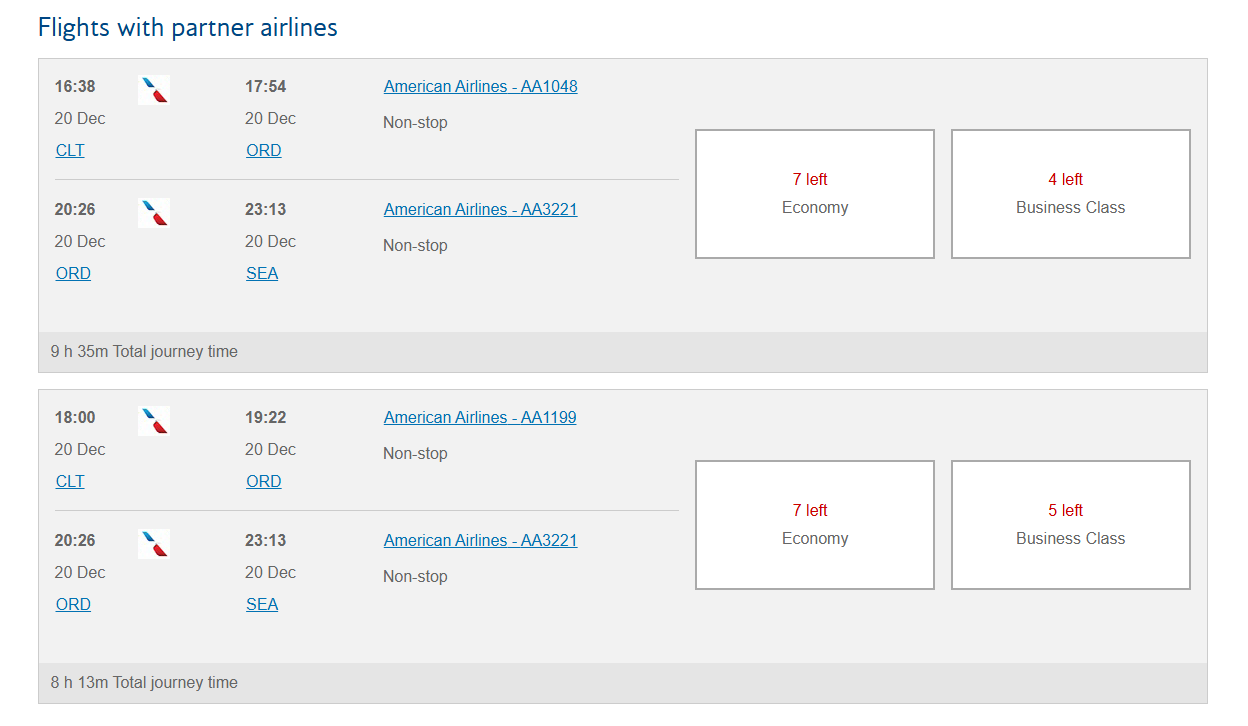Open American Airlines - AA1048 flight details
This screenshot has width=1248, height=726.
(x=480, y=86)
